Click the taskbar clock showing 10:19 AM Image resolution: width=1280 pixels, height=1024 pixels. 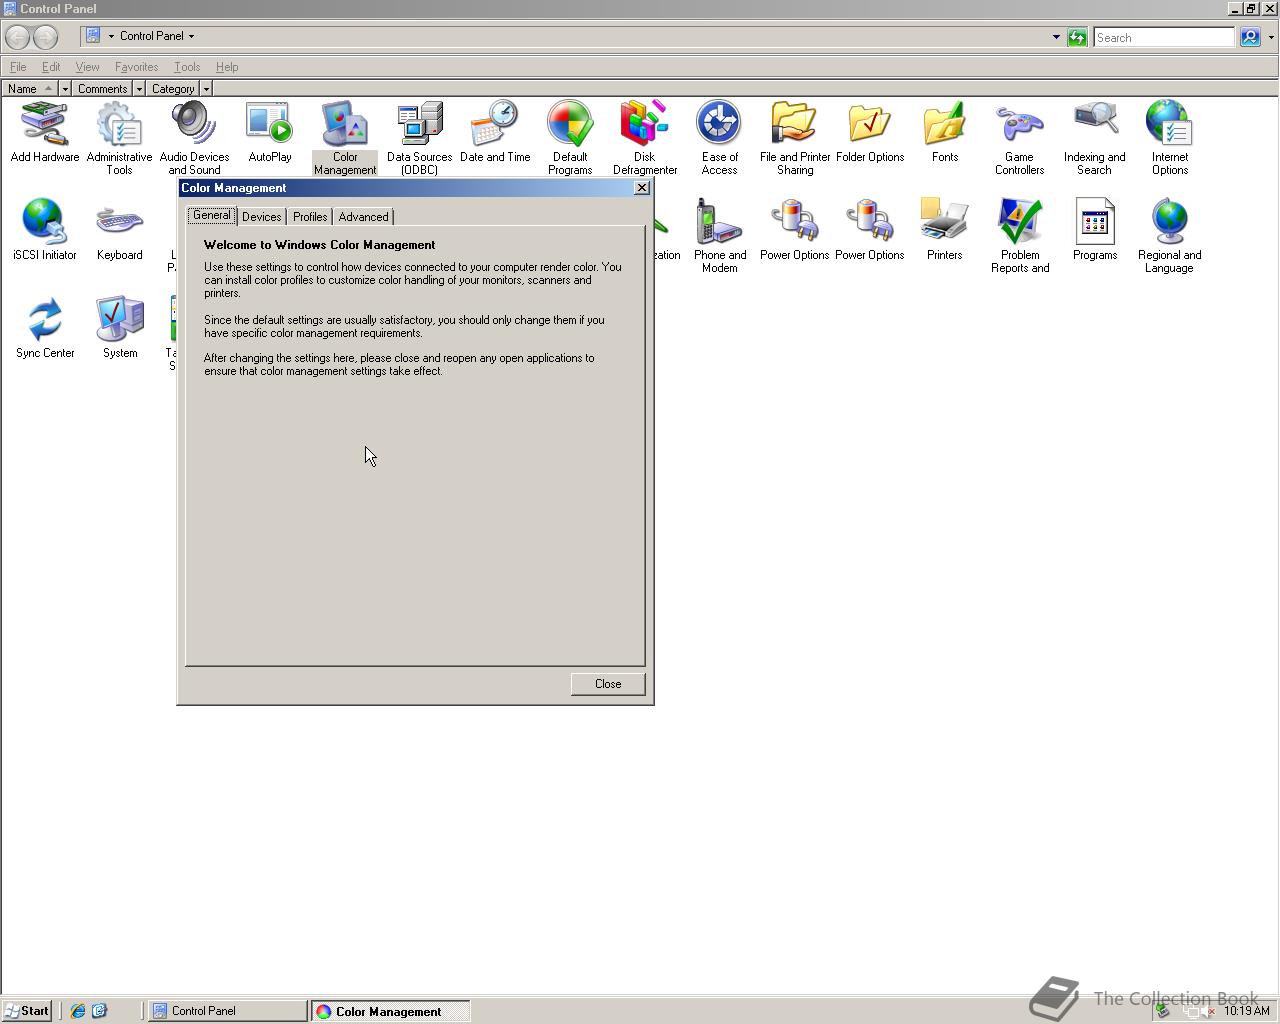(x=1246, y=1011)
